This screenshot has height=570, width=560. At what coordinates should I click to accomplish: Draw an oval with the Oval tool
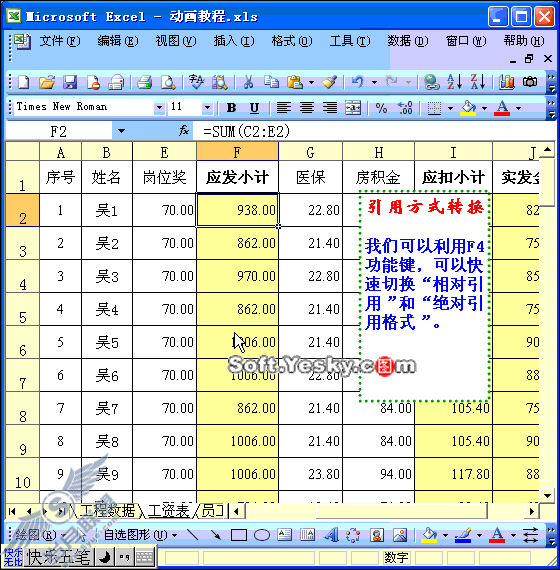click(x=262, y=535)
